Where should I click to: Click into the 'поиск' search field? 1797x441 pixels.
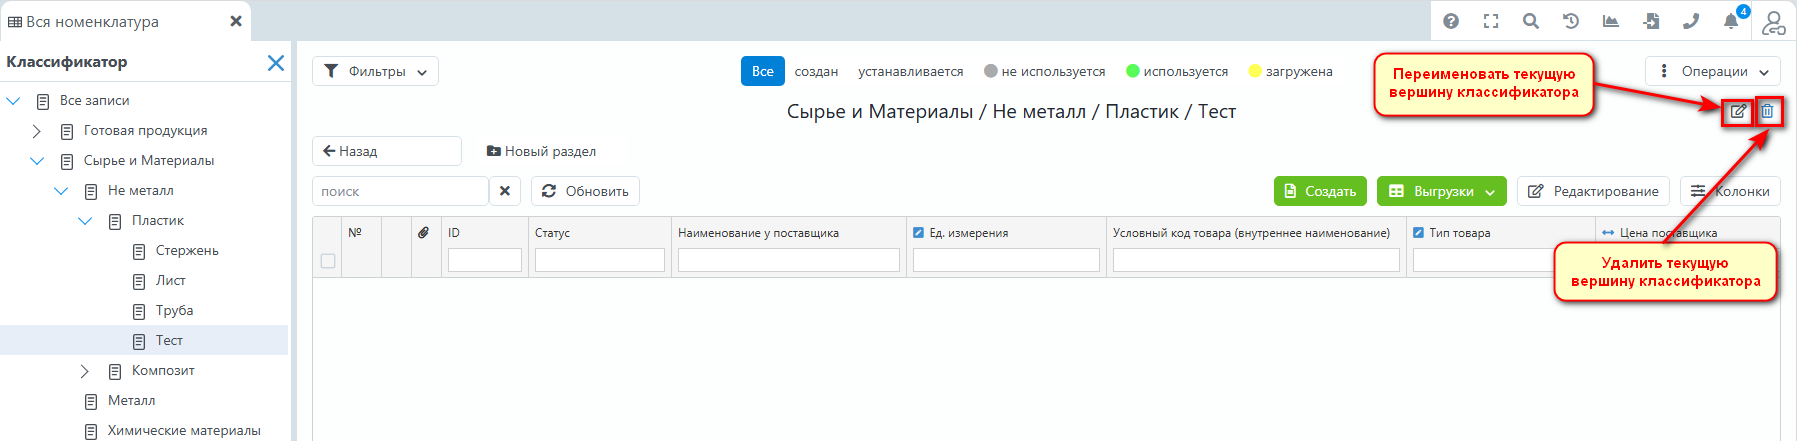(x=400, y=191)
